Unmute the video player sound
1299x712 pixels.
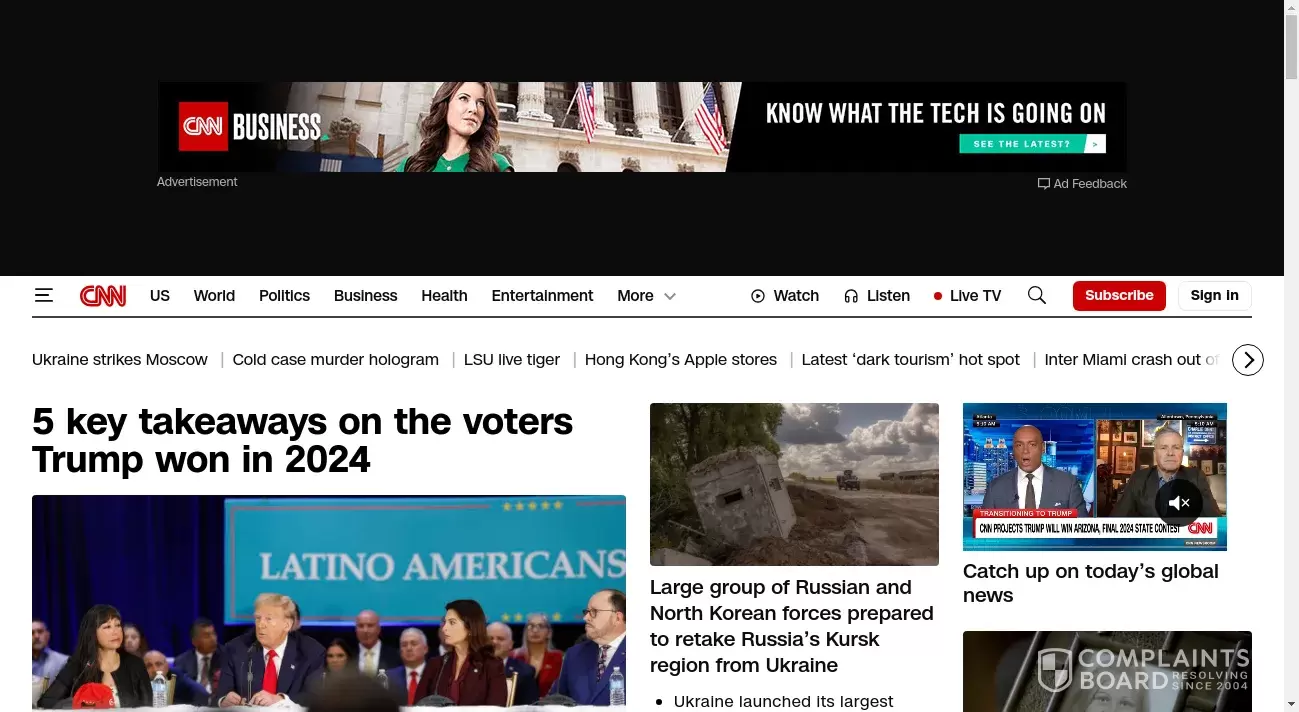coord(1179,503)
